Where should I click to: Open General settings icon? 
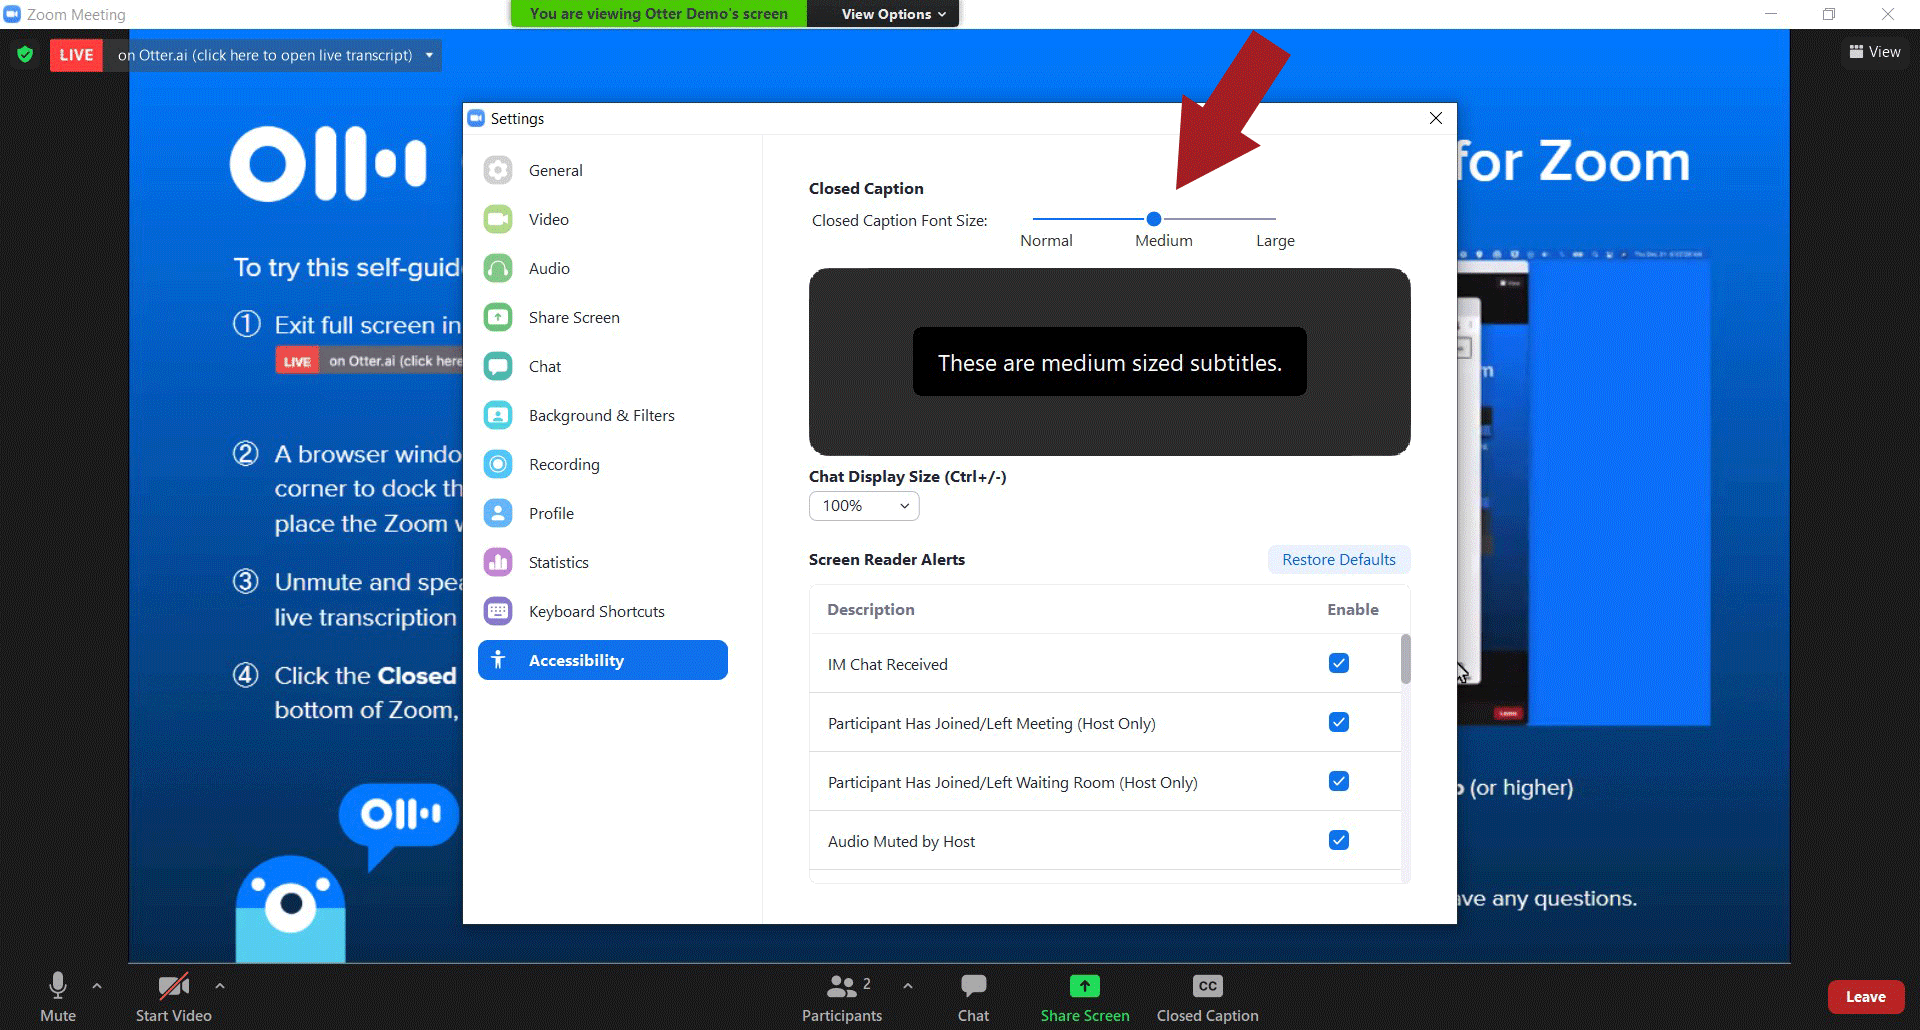click(x=498, y=170)
